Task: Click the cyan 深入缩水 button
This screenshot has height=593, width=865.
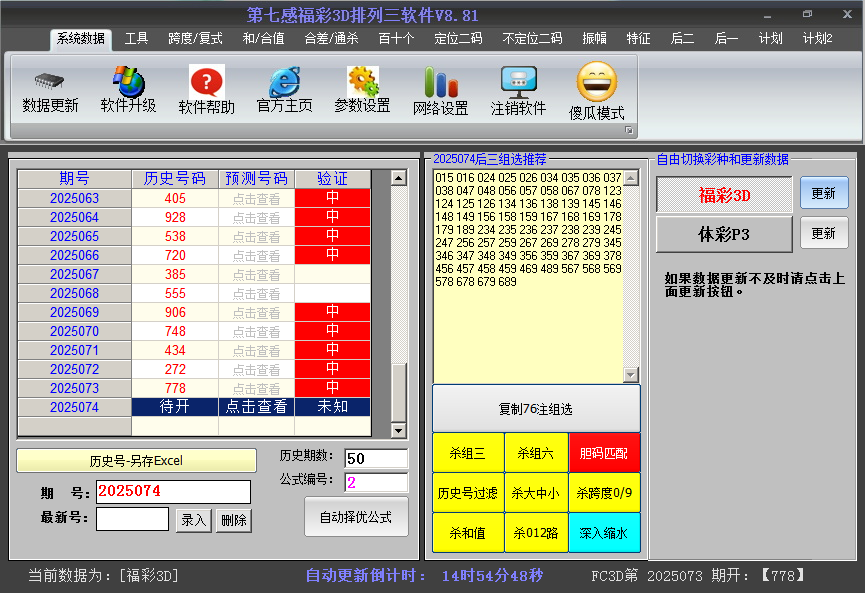Action: [604, 533]
